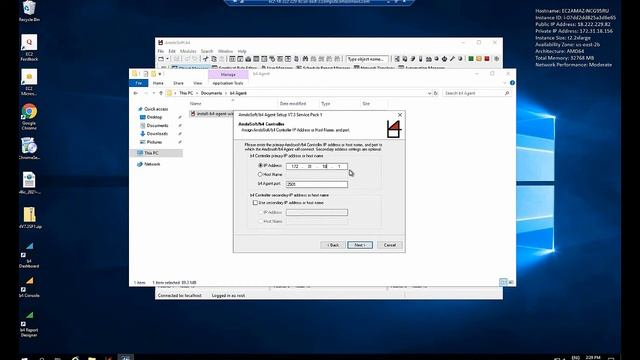The image size is (640, 360).
Task: Switch to details view icon in Explorer
Action: tap(503, 282)
